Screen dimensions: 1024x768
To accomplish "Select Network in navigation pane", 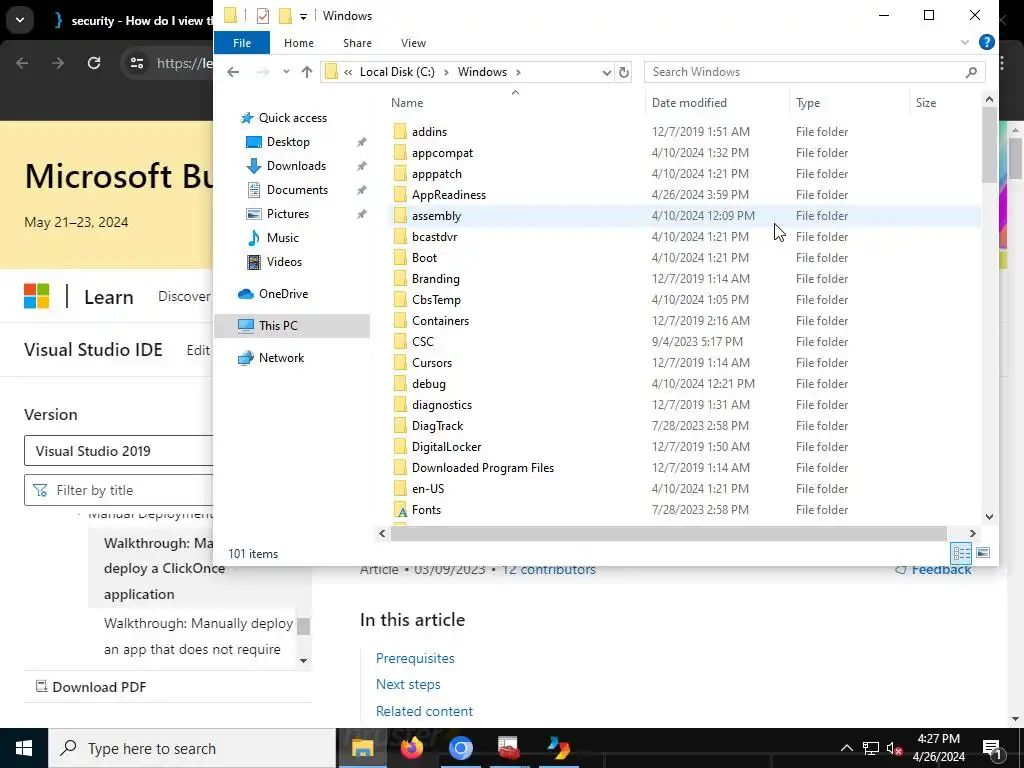I will tap(281, 358).
